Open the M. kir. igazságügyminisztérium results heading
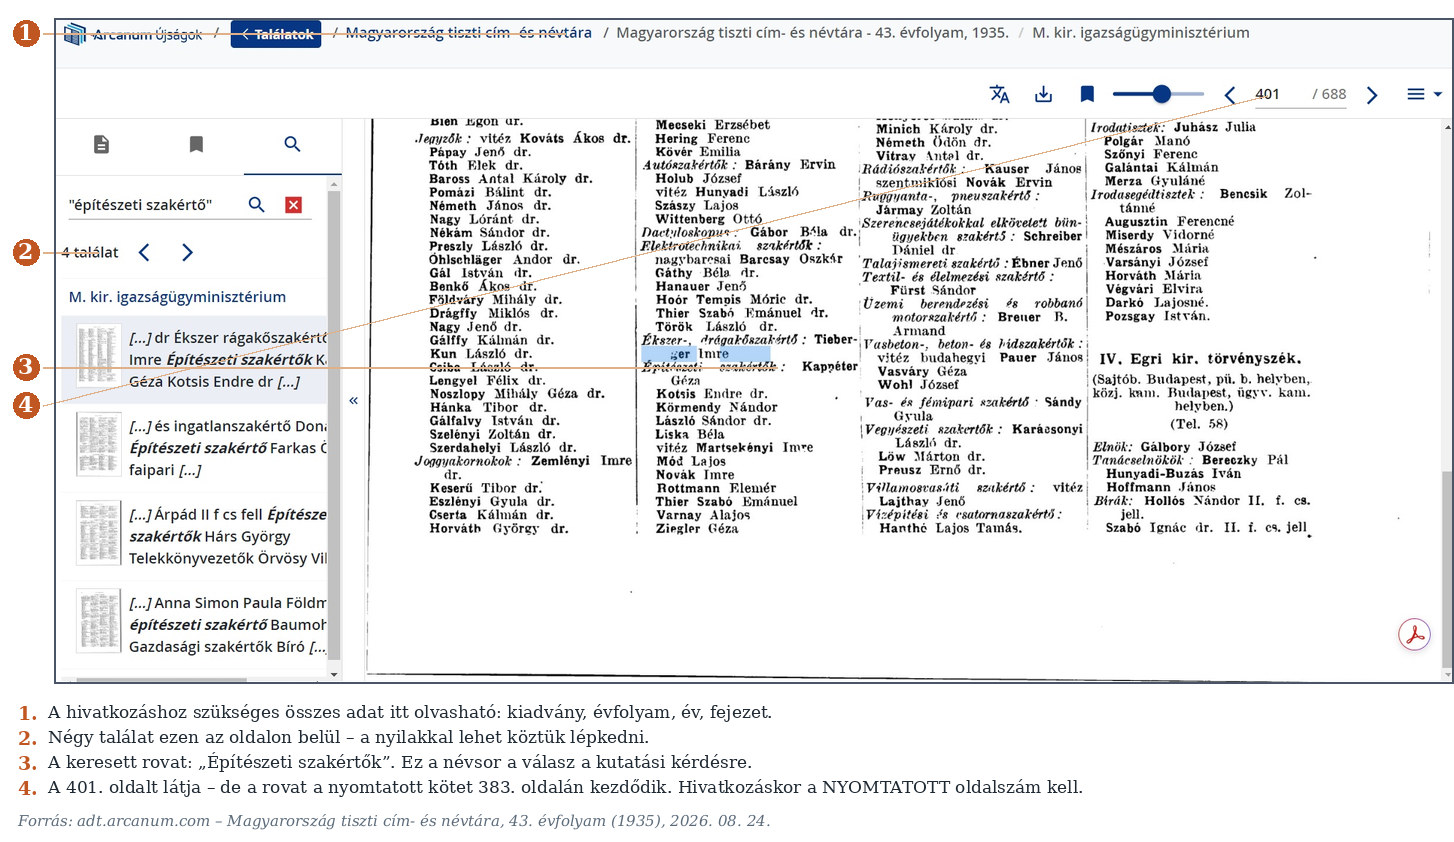Image resolution: width=1454 pixels, height=842 pixels. [177, 297]
